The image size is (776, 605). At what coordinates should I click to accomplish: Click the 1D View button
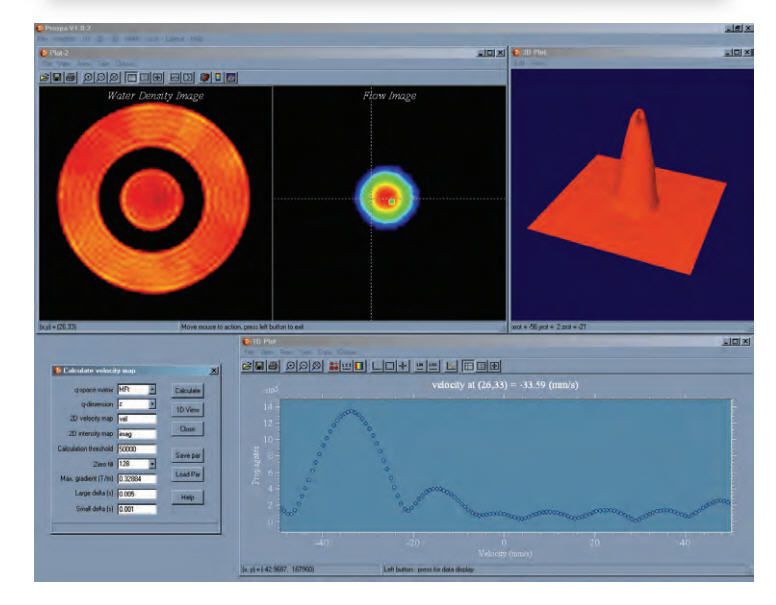[x=188, y=409]
